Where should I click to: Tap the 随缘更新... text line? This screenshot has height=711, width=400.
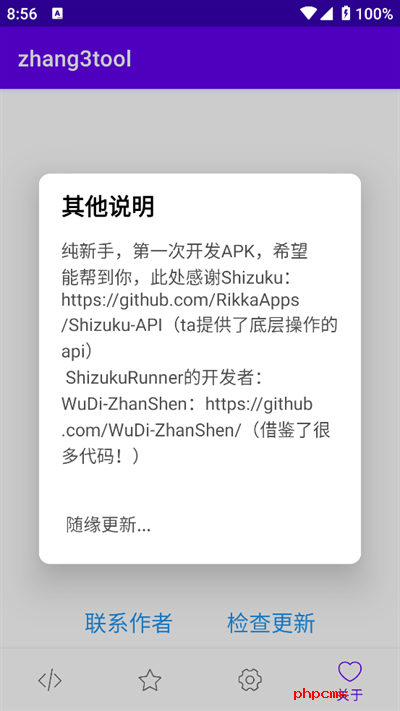[x=108, y=525]
